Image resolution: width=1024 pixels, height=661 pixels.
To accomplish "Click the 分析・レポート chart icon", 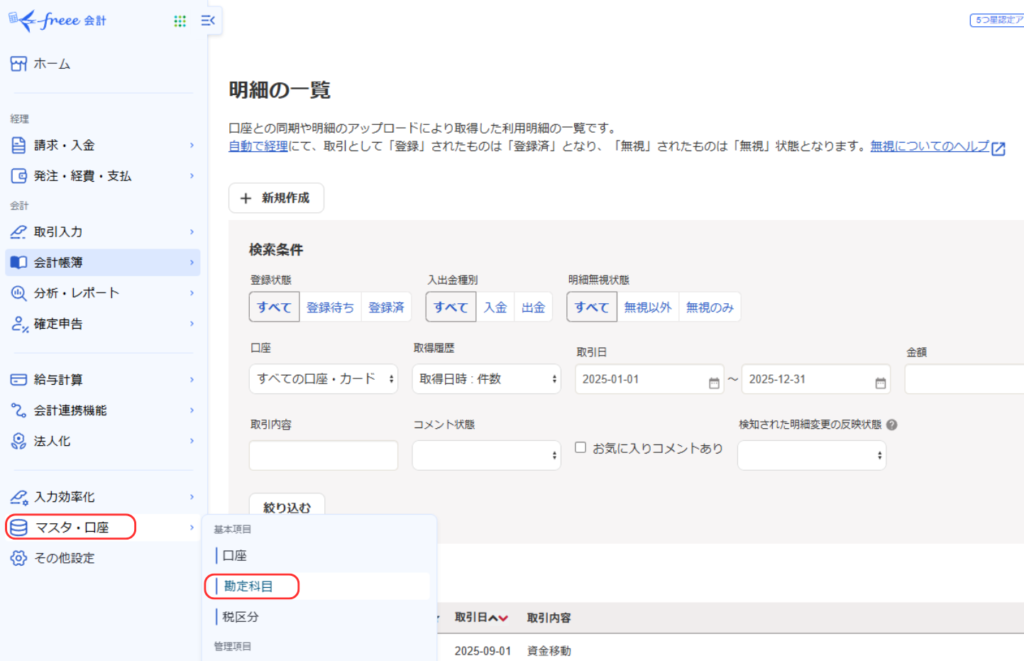I will click(x=18, y=293).
